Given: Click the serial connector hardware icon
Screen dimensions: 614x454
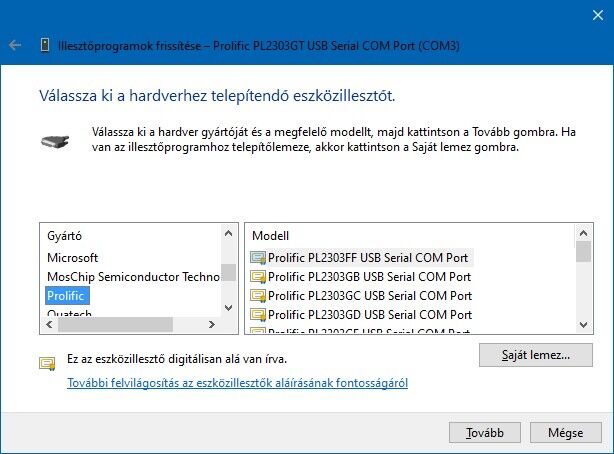Looking at the screenshot, I should [55, 141].
